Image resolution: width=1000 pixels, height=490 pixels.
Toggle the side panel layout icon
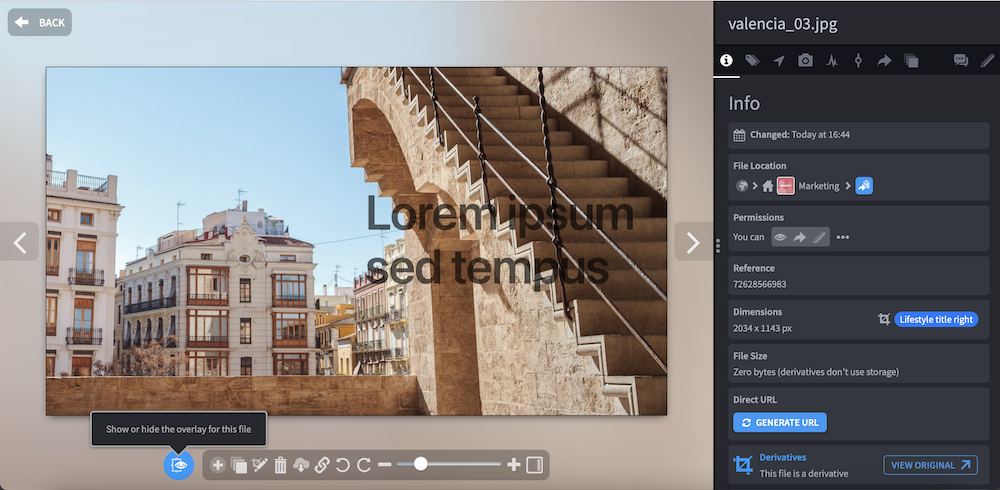[534, 465]
